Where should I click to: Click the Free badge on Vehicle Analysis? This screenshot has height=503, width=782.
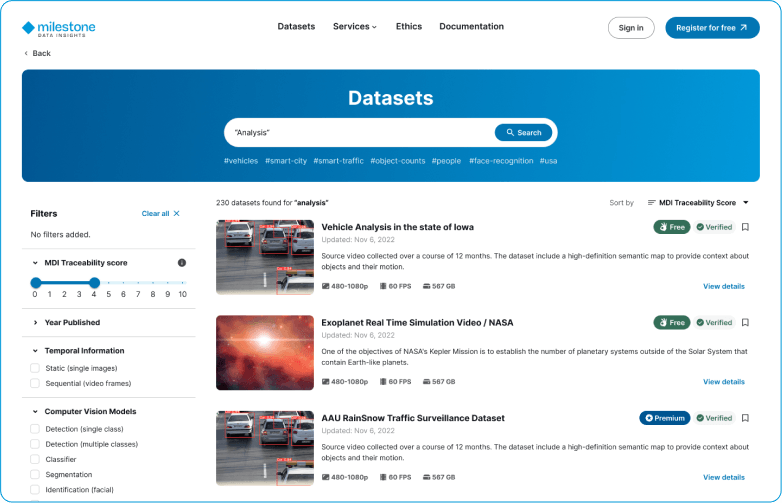point(672,227)
